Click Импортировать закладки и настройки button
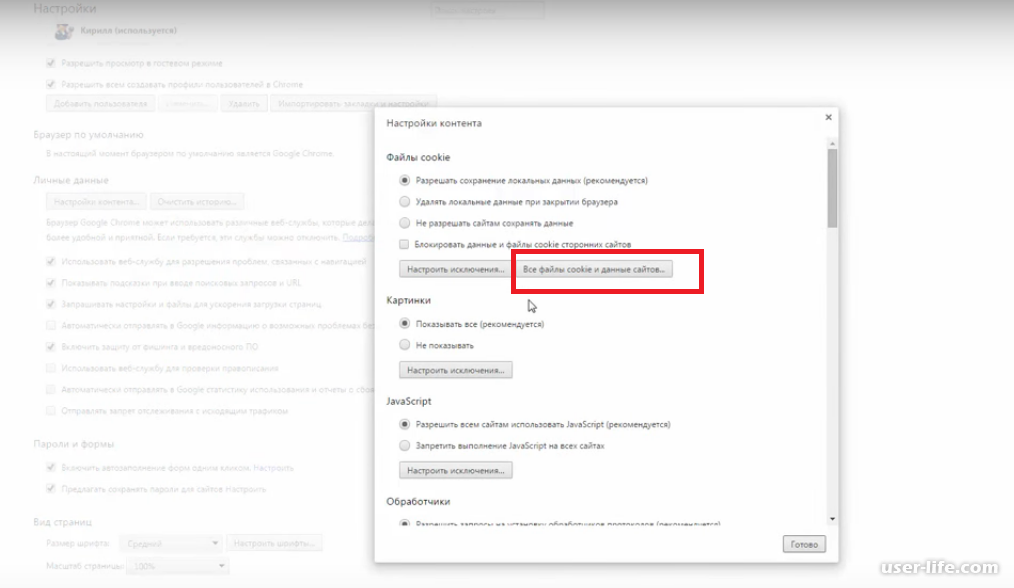 (x=353, y=103)
